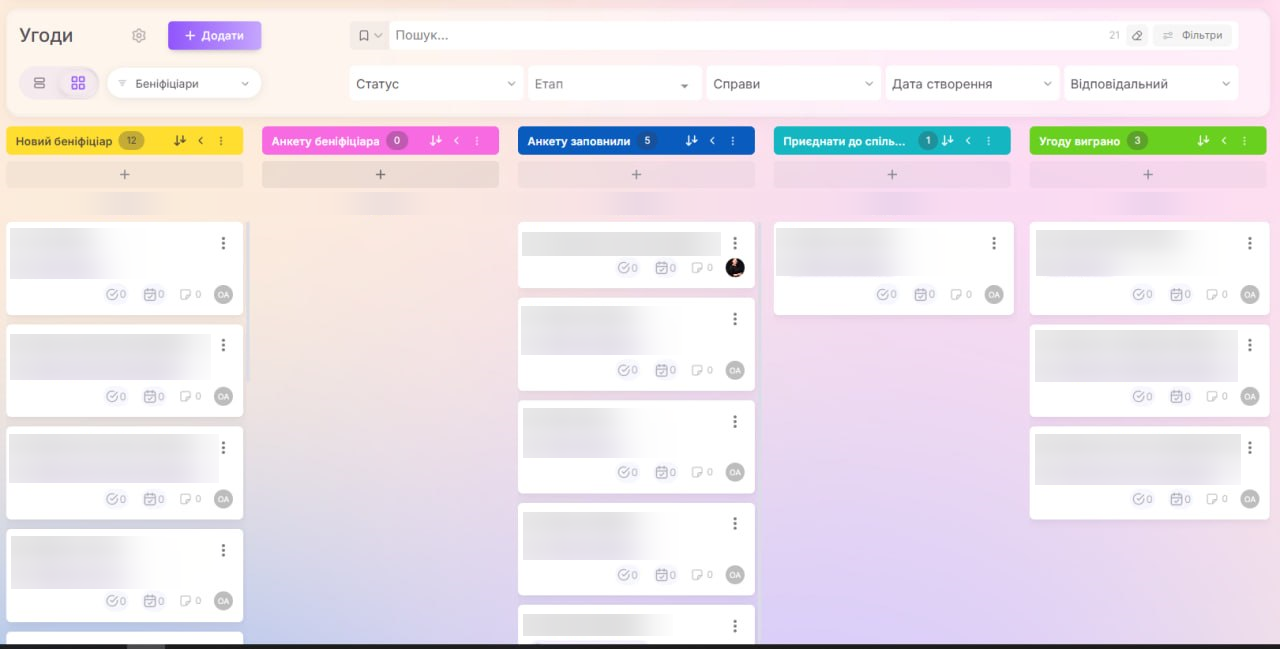Add a deal to Анкету заповнили column

636,174
